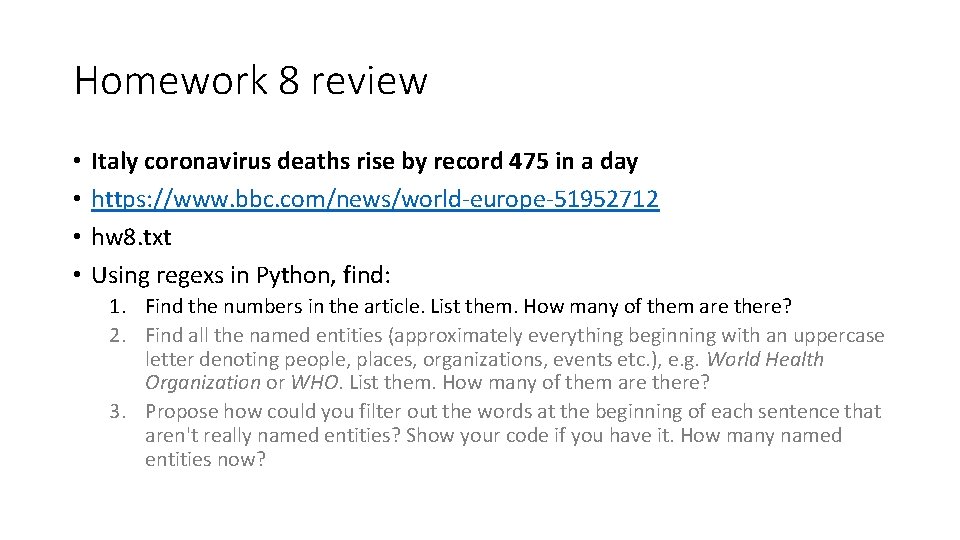The image size is (960, 540).
Task: Click the bullet before "Using regexs"
Action: click(77, 275)
